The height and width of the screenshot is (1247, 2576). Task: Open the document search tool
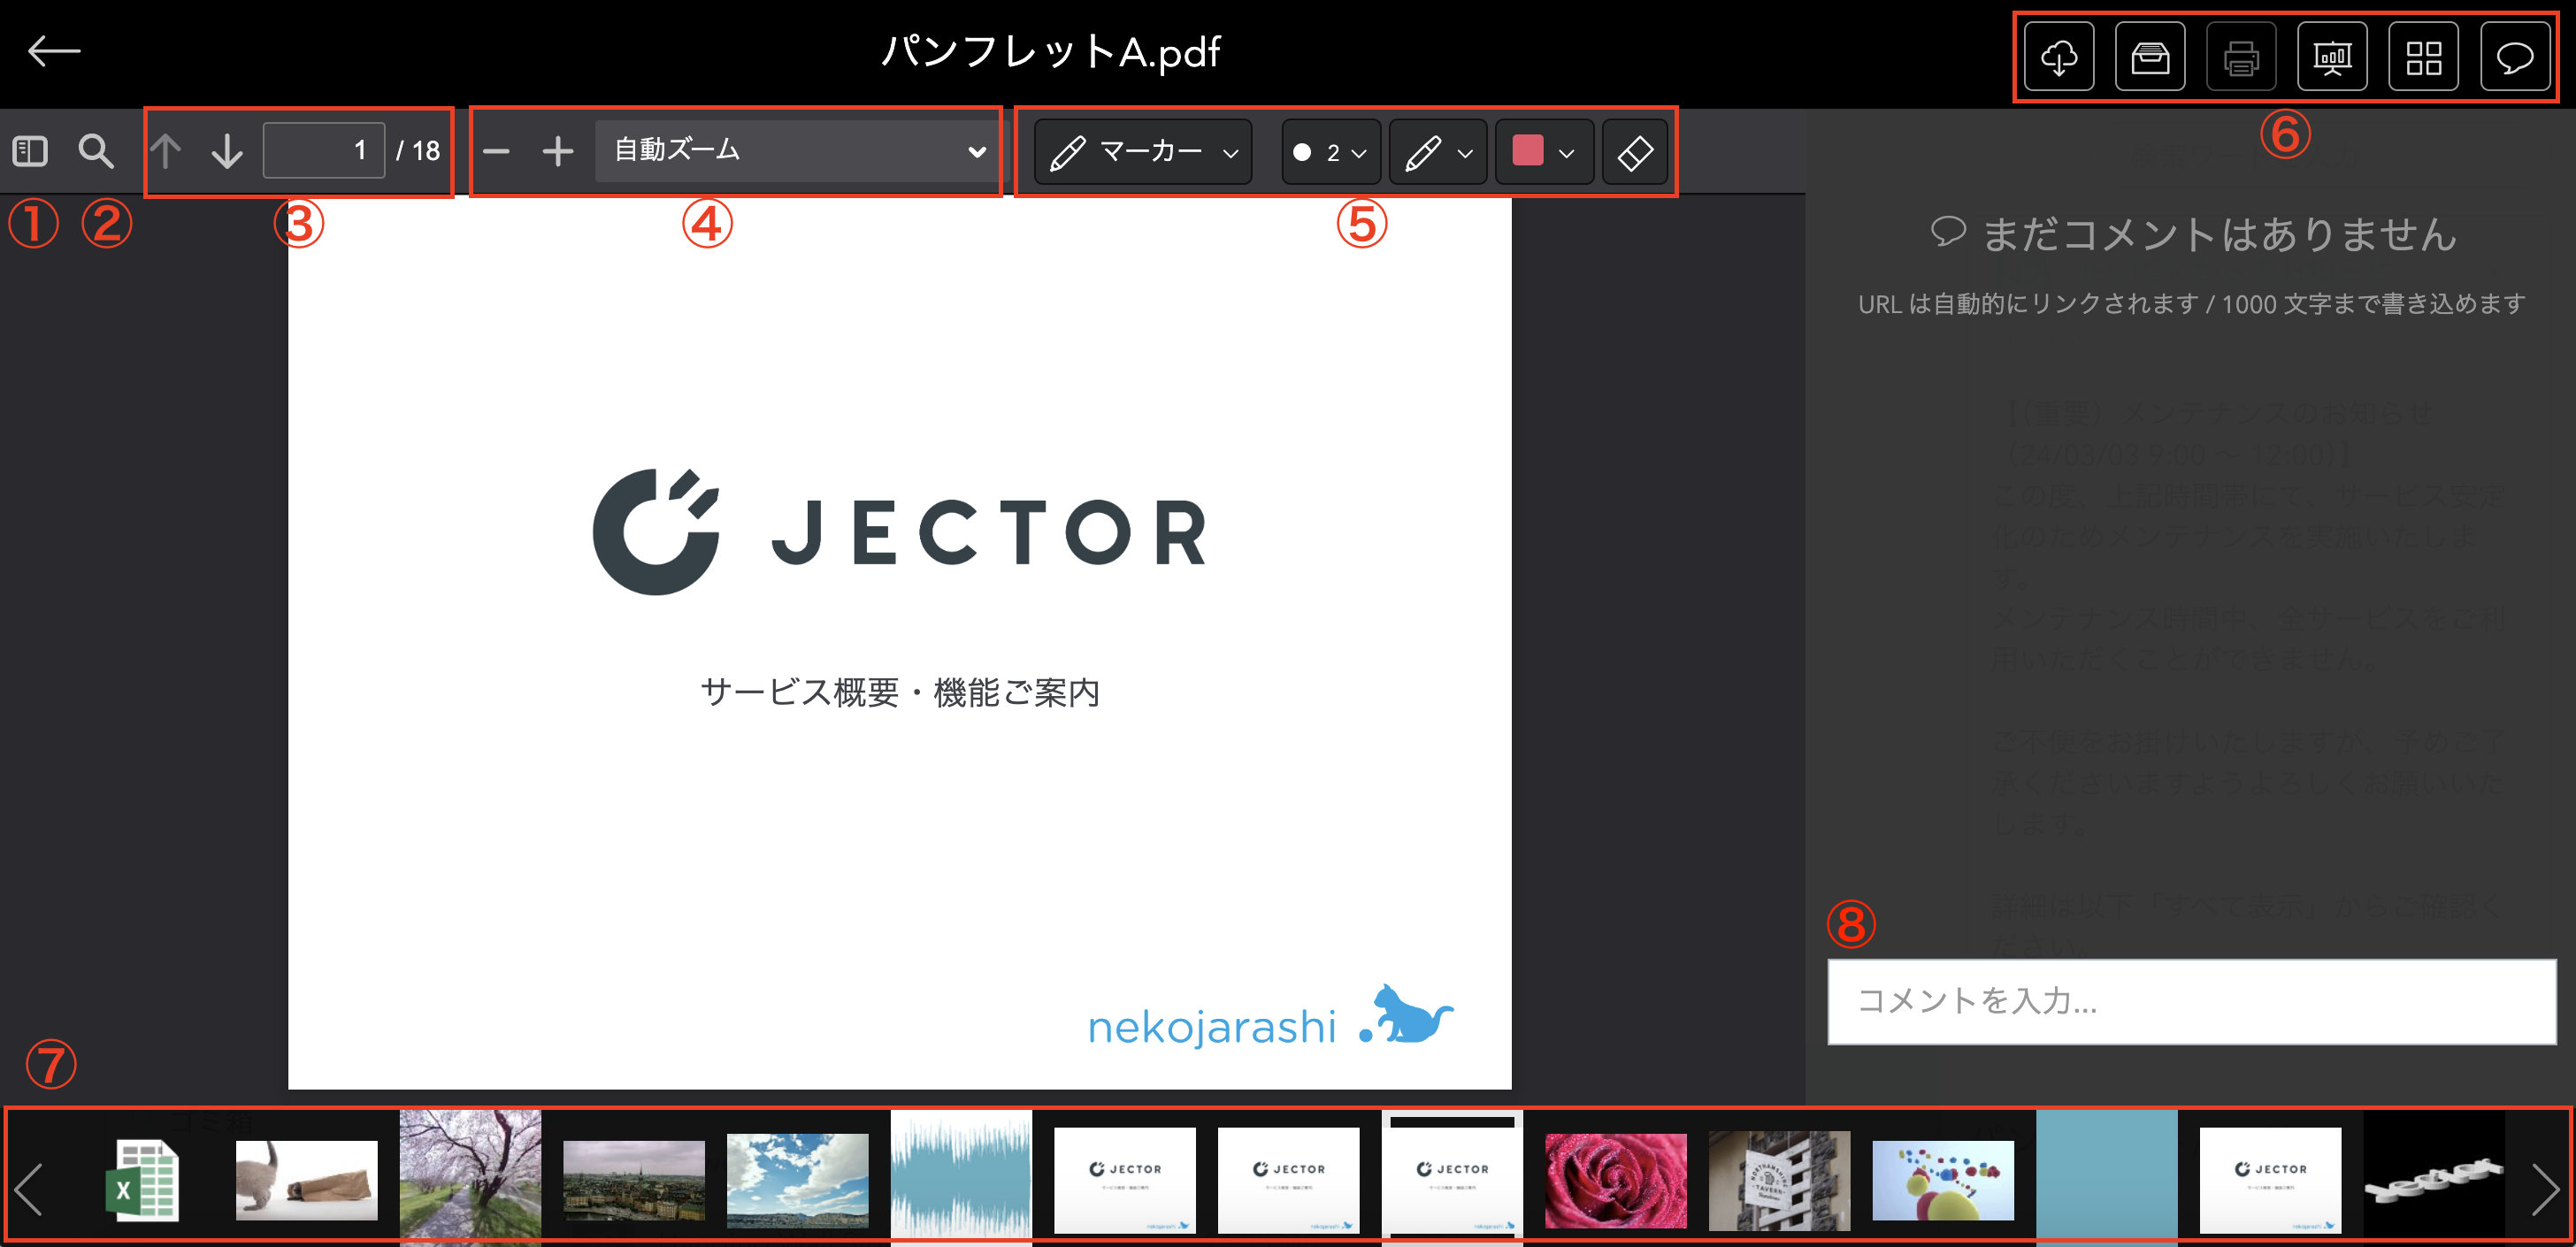pos(96,151)
